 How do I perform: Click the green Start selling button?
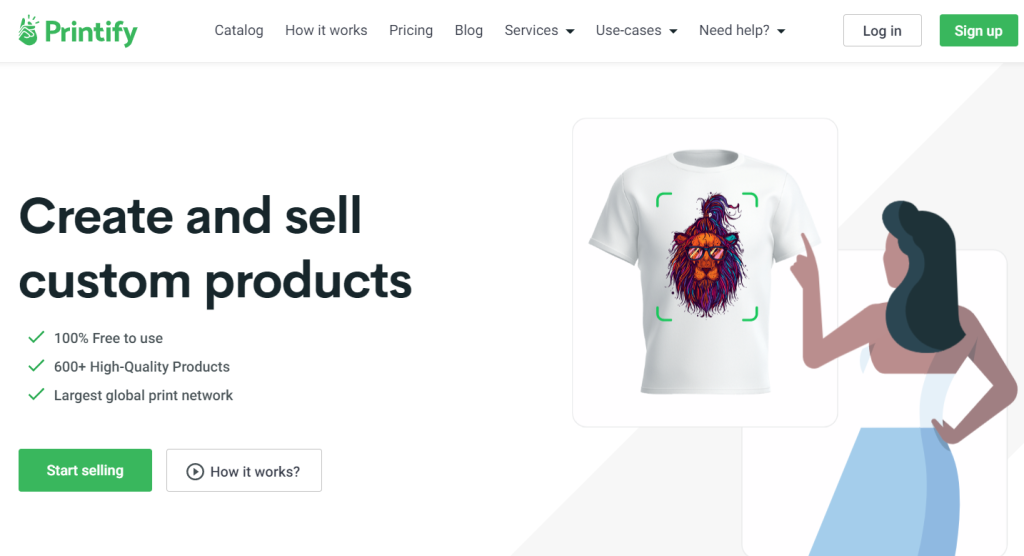click(85, 470)
